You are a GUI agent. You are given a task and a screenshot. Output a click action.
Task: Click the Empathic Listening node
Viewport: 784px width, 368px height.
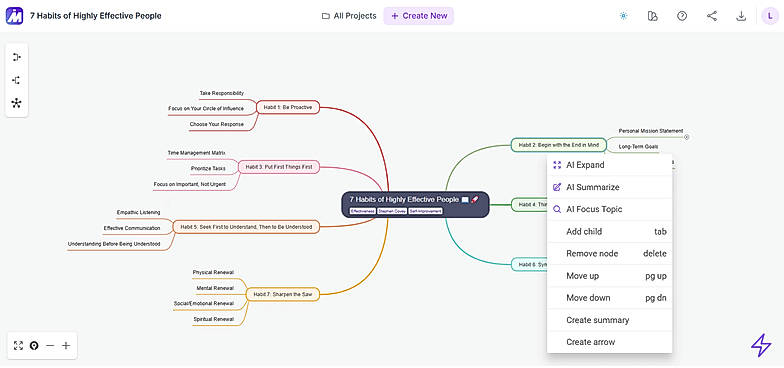(138, 212)
